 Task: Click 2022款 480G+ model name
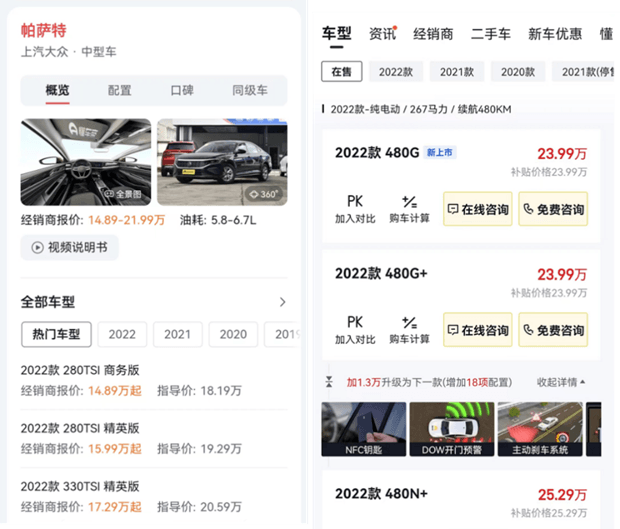click(381, 274)
